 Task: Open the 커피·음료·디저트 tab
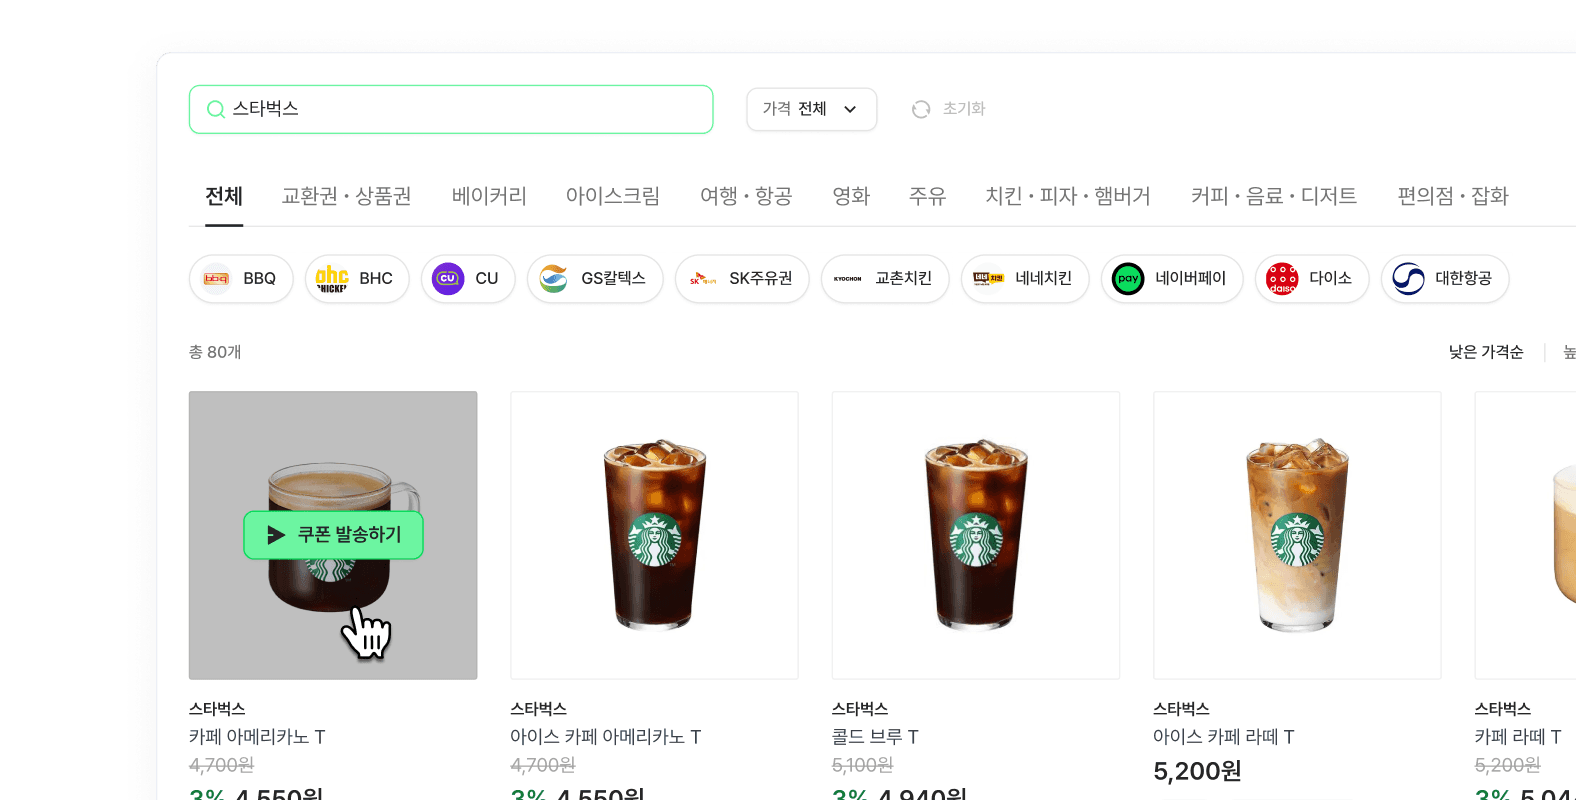(1274, 196)
